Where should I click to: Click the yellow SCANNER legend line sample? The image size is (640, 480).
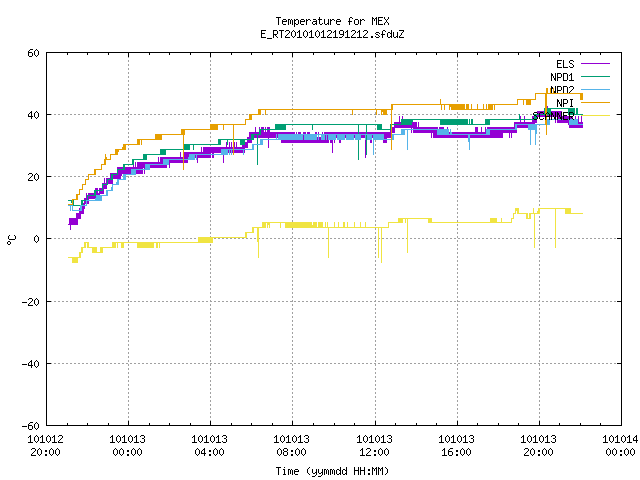(595, 116)
